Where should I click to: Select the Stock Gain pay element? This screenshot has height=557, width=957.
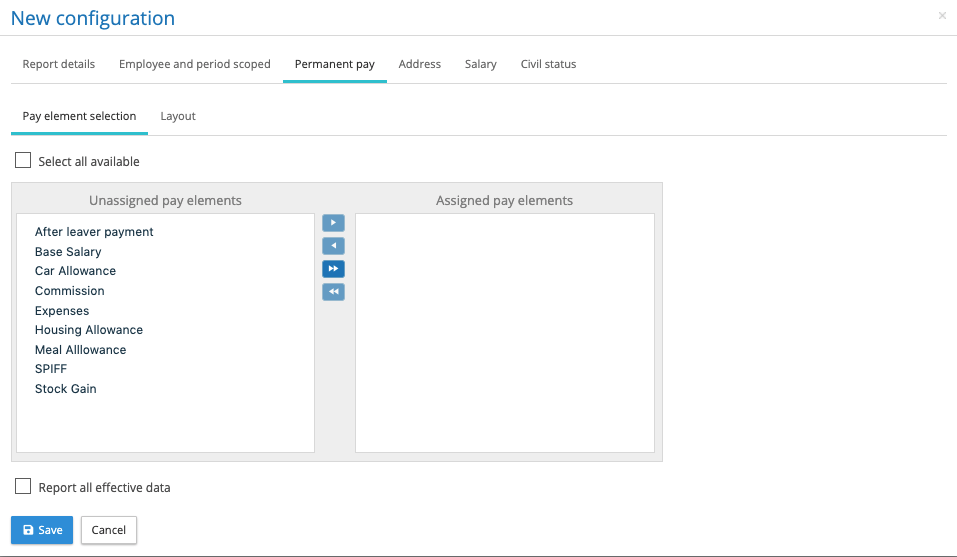click(66, 389)
